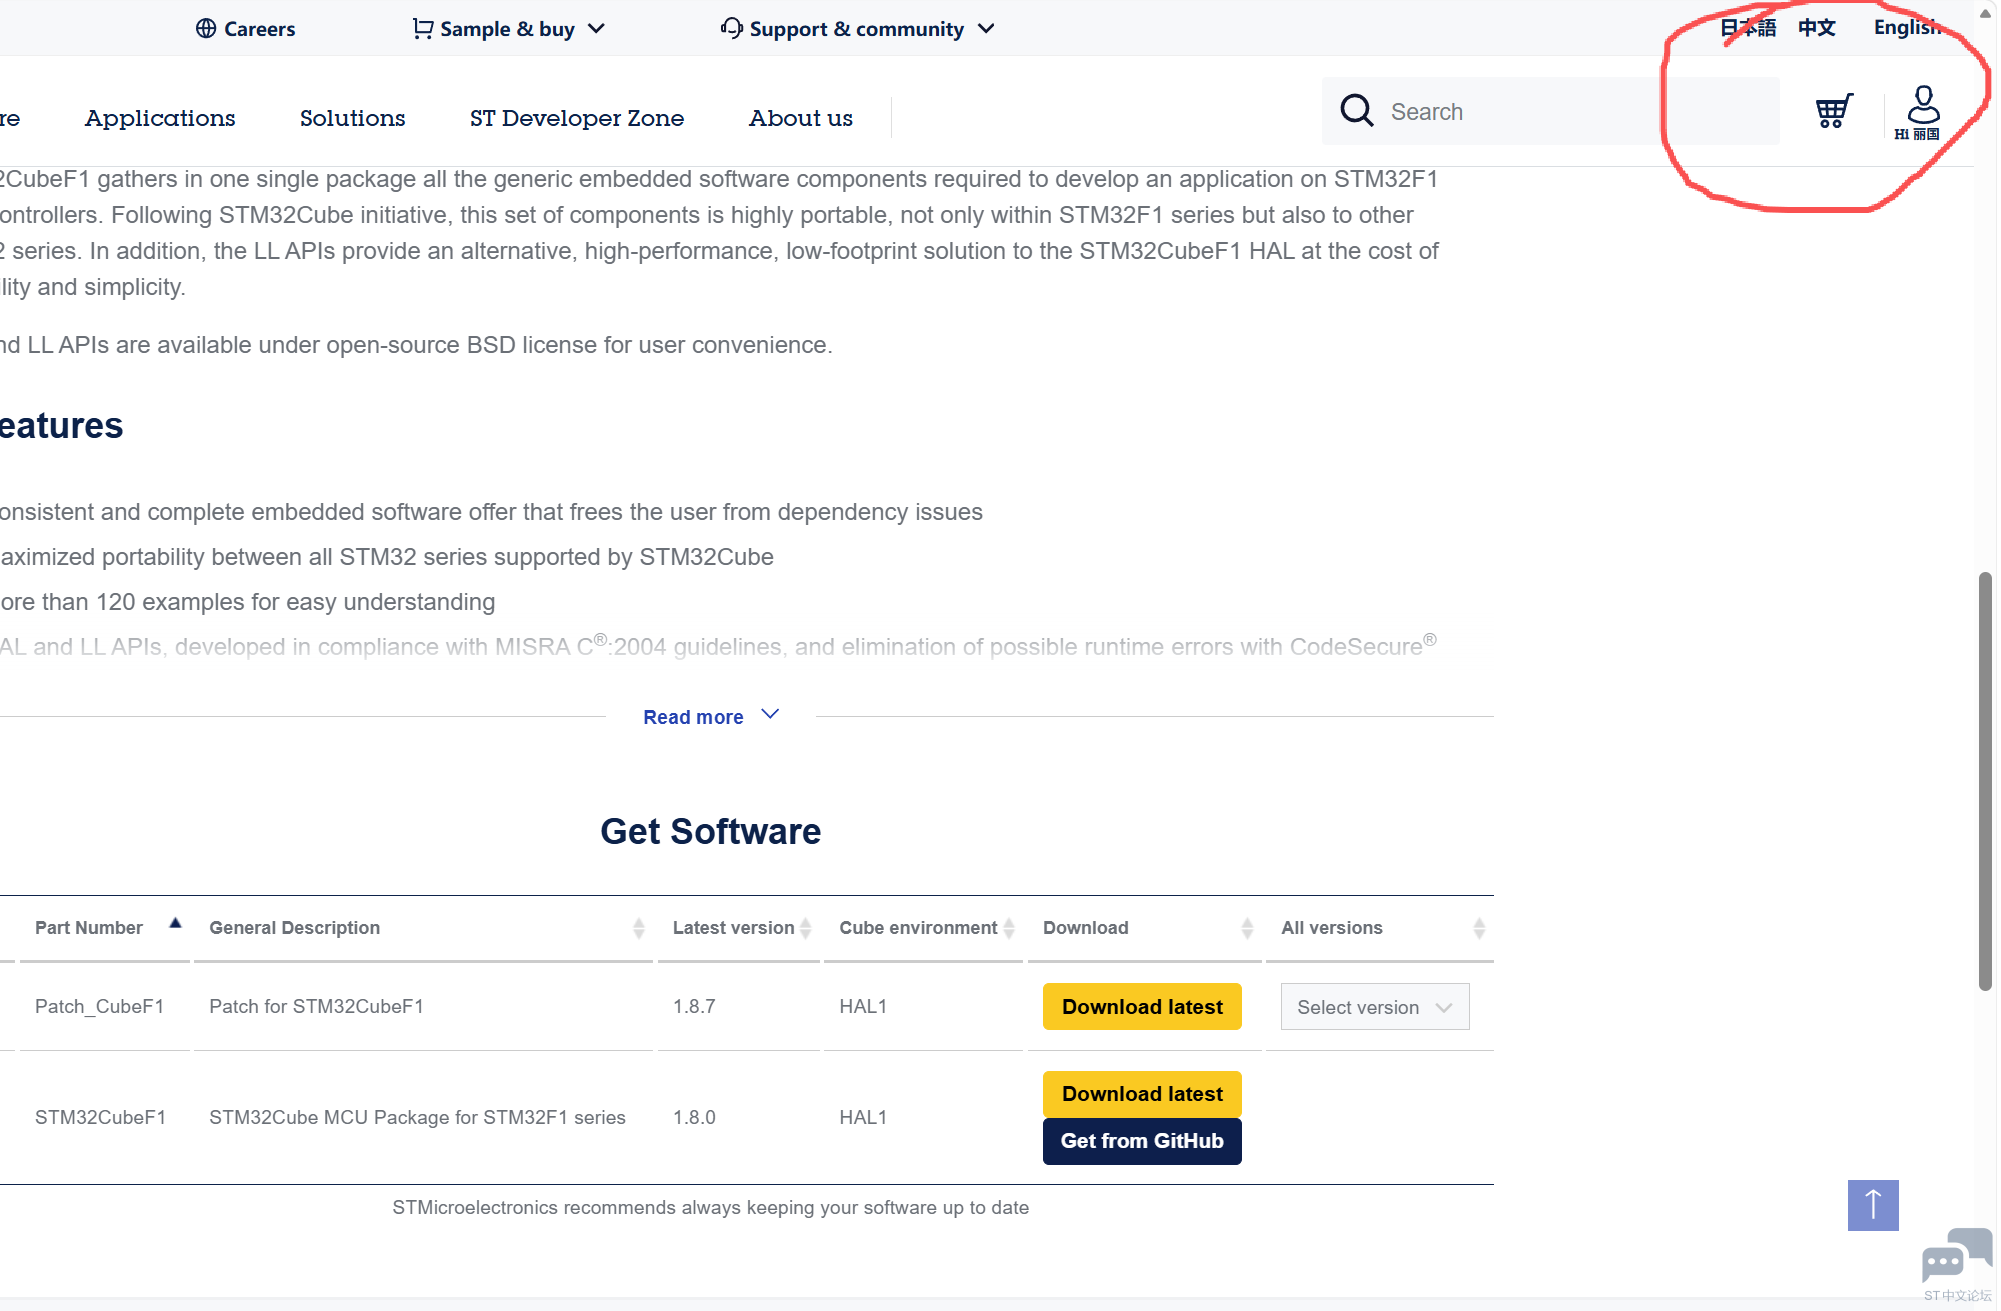Sort by Download column arrows

(1247, 928)
